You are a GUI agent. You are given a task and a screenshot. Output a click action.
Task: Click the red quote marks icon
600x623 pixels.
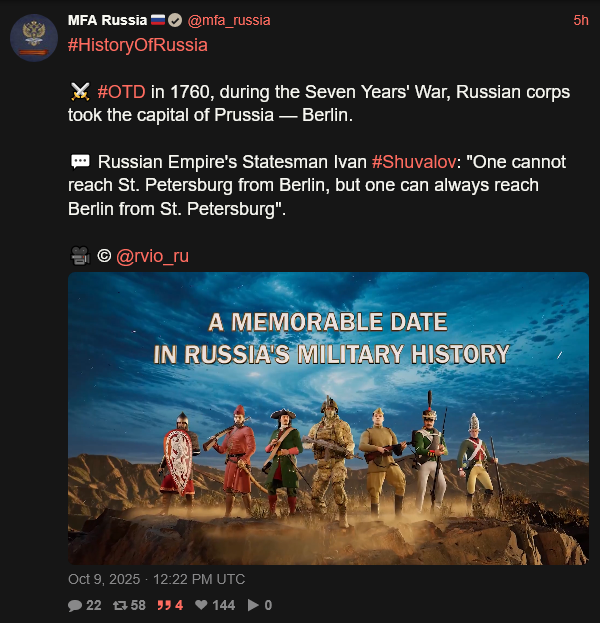coord(163,605)
